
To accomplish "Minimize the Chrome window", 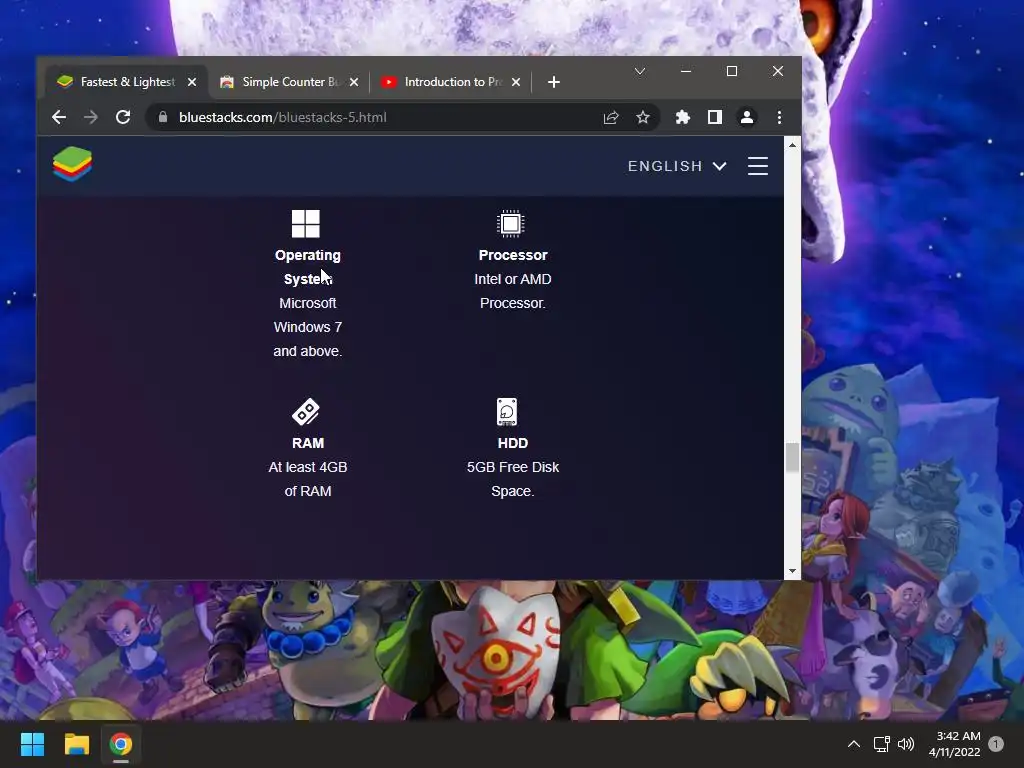I will pyautogui.click(x=686, y=71).
